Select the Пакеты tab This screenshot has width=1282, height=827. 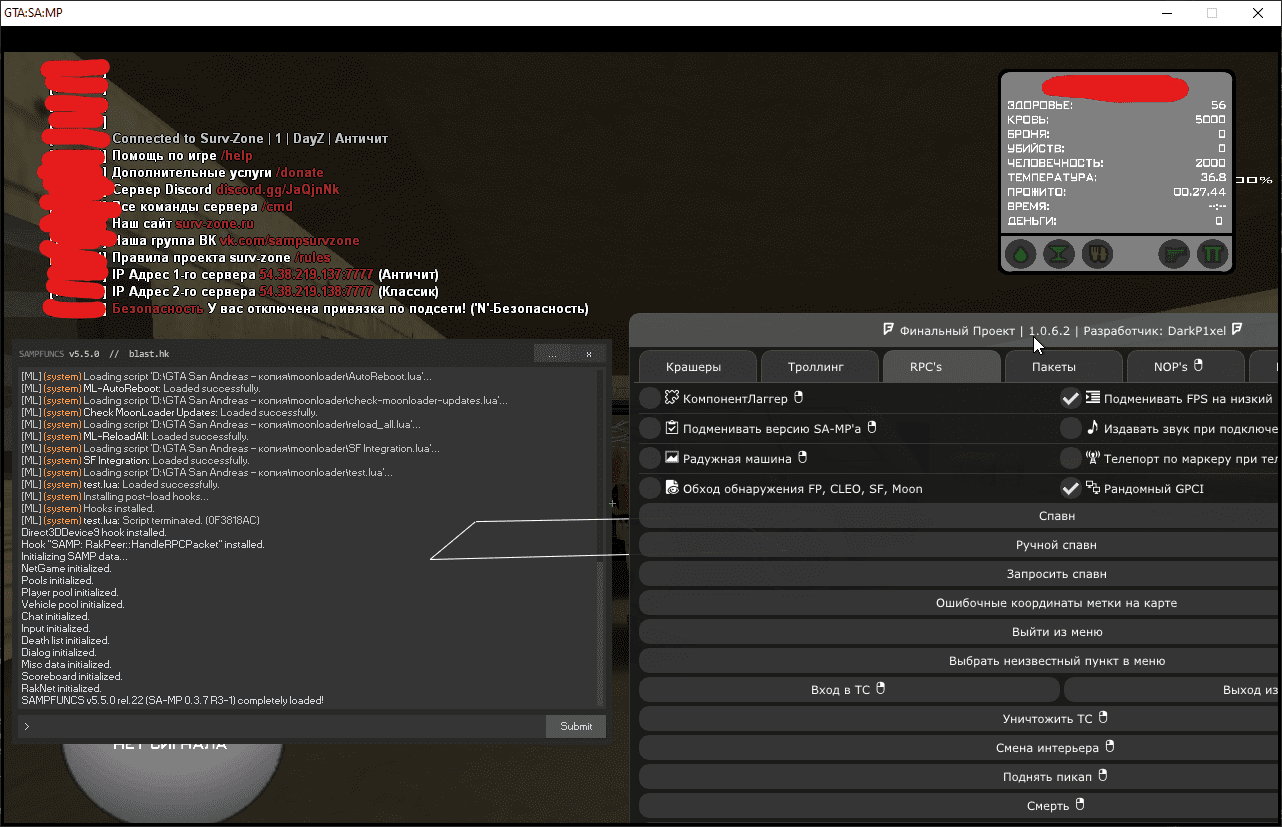(x=1054, y=367)
